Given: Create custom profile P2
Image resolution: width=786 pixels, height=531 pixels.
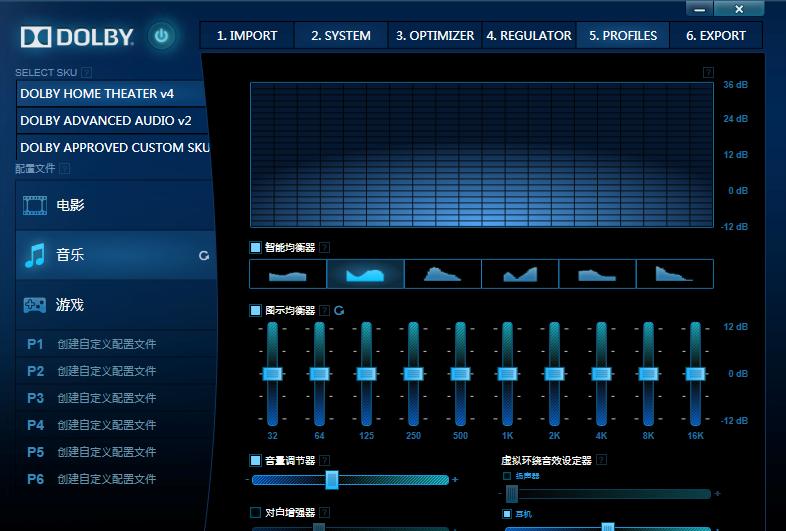Looking at the screenshot, I should point(116,371).
